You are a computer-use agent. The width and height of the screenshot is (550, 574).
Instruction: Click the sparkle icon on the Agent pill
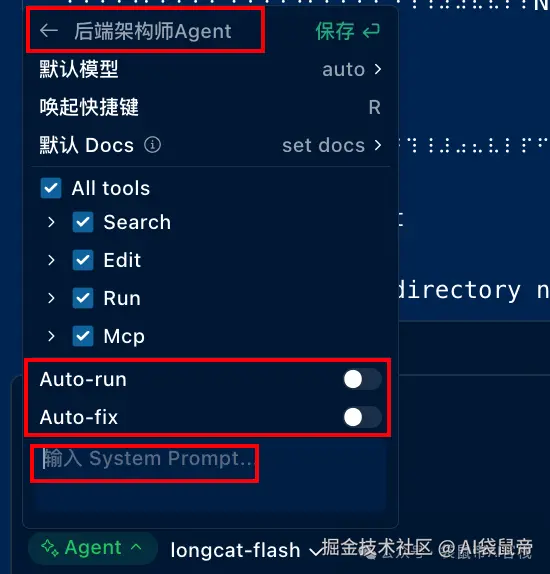[50, 548]
